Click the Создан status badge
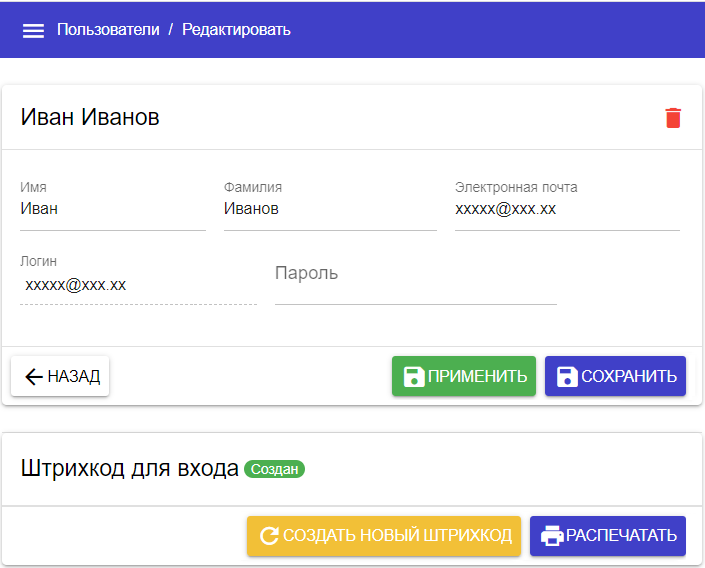This screenshot has height=568, width=705. 274,469
